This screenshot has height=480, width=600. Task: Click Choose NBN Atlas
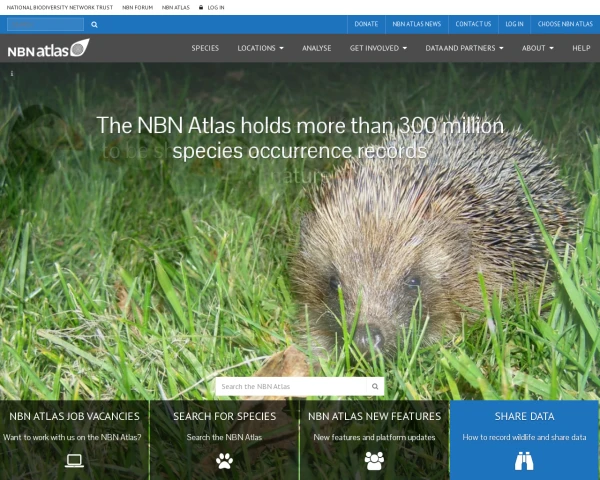565,24
